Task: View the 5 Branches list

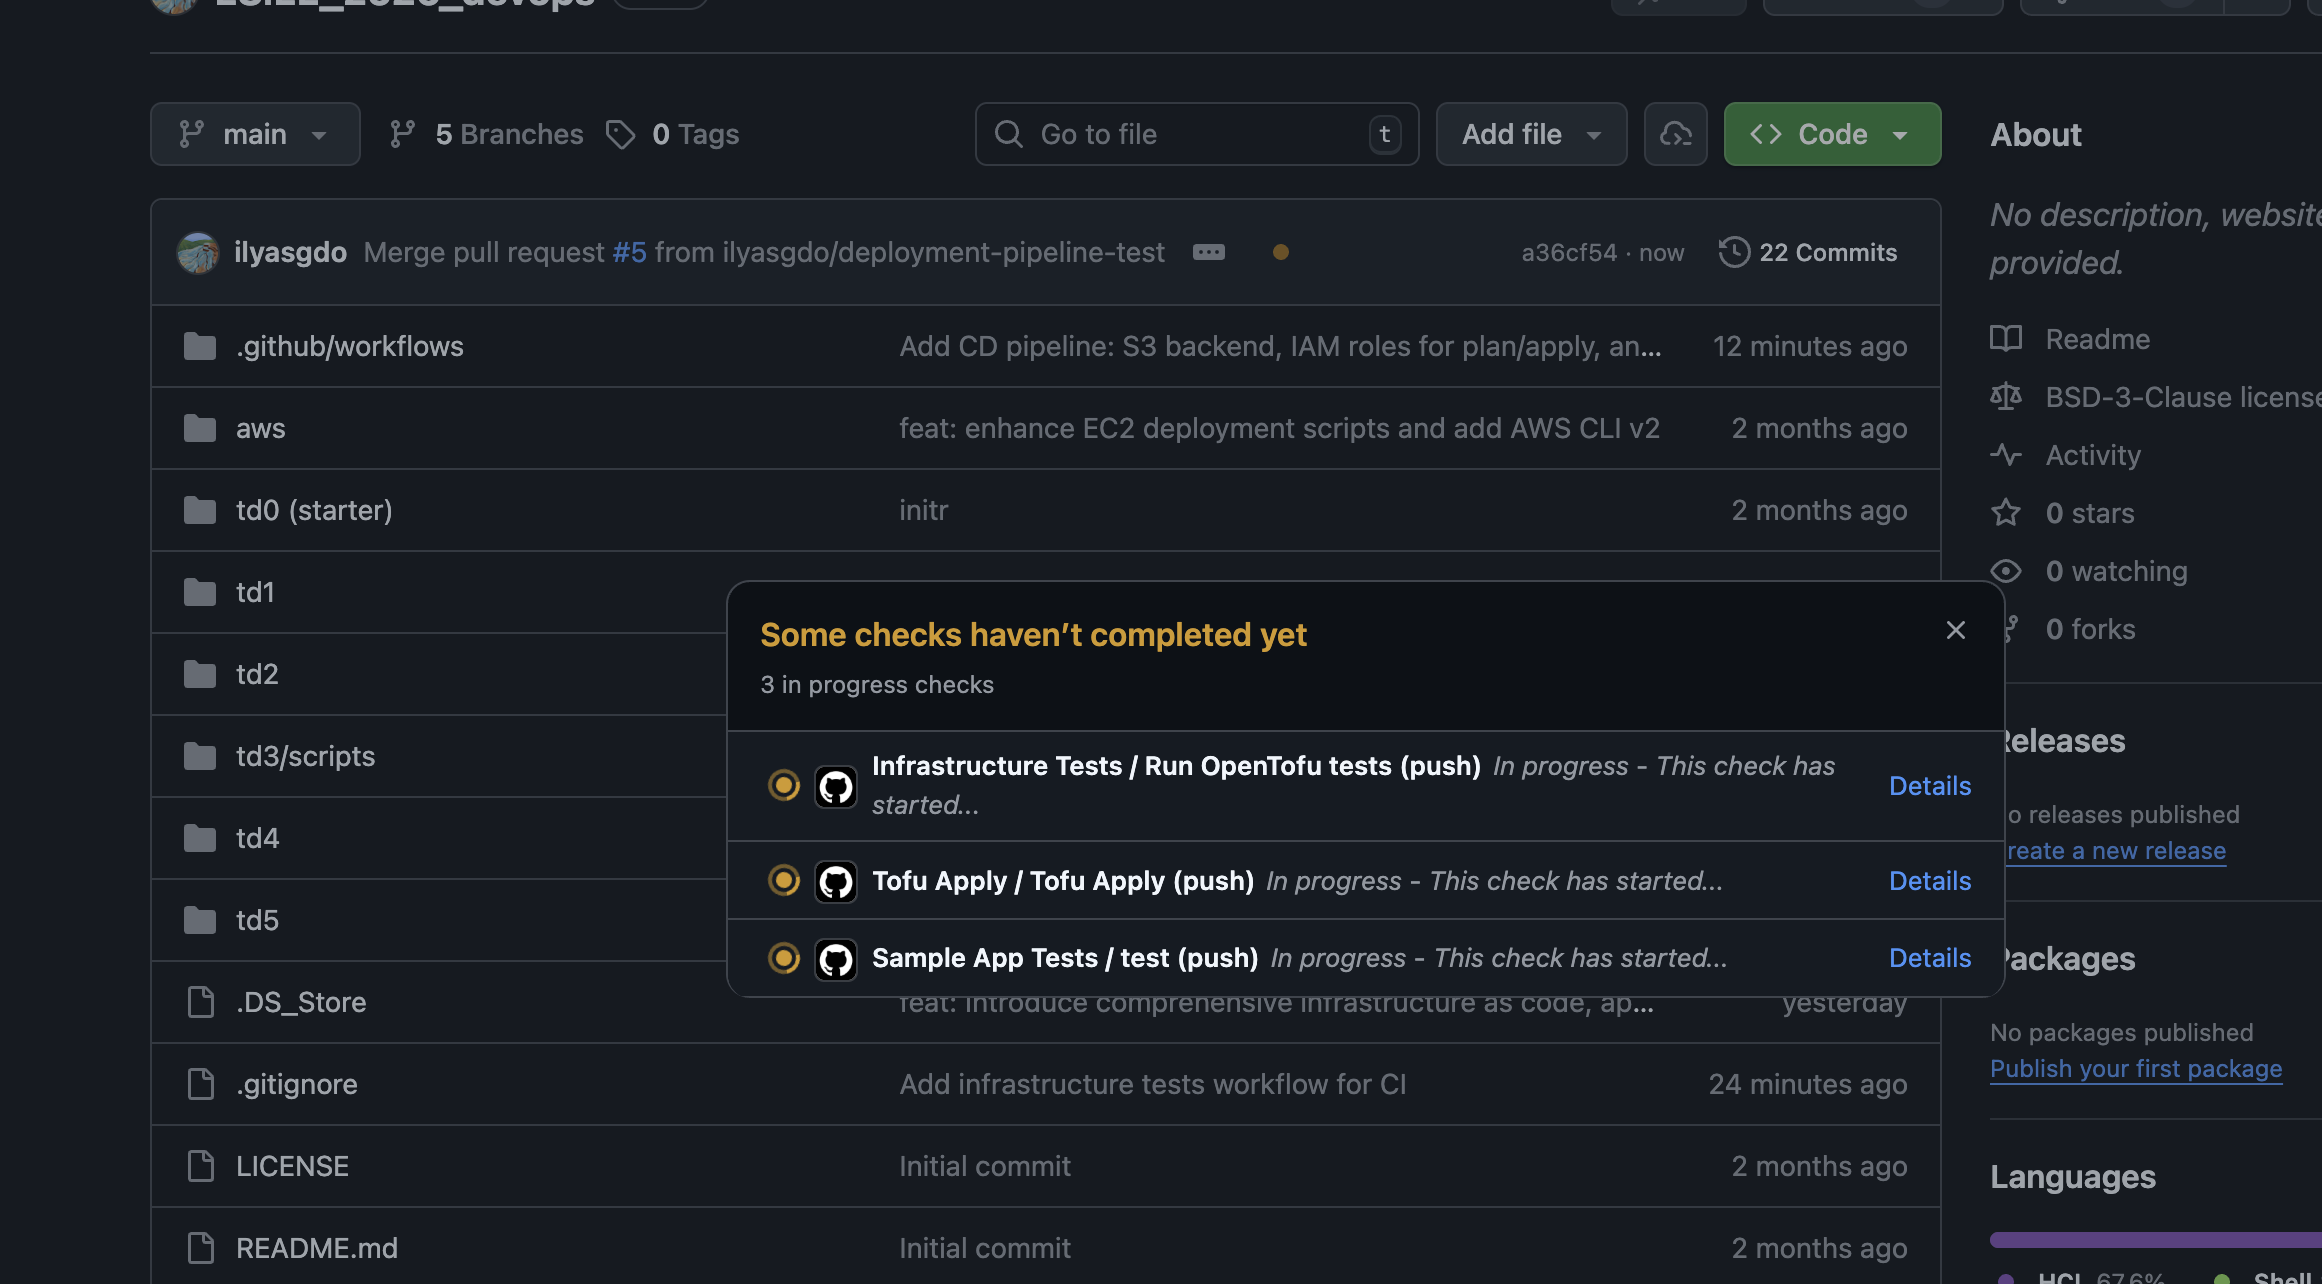Action: point(487,134)
